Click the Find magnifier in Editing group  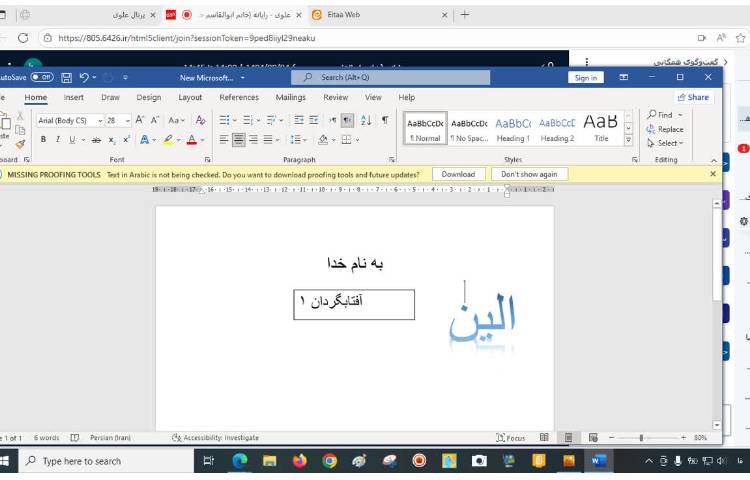click(x=661, y=115)
